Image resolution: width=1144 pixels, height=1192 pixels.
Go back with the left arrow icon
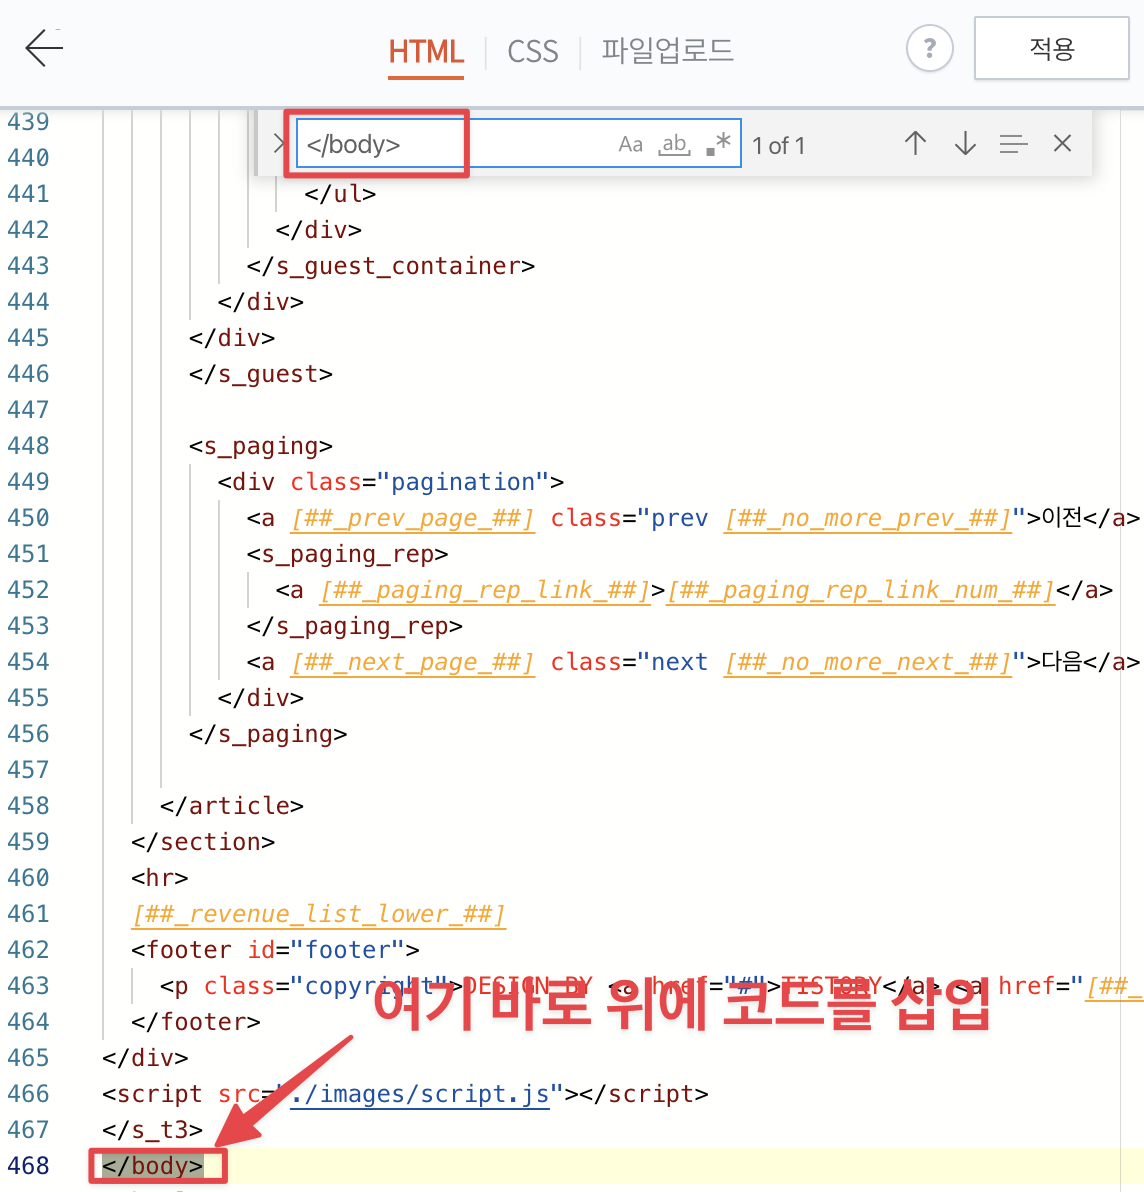[43, 49]
